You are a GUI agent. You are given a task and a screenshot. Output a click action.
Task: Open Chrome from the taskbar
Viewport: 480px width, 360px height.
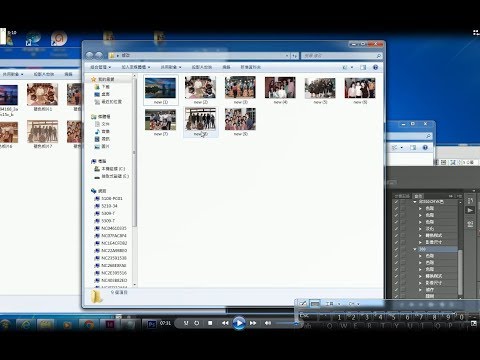(88, 324)
